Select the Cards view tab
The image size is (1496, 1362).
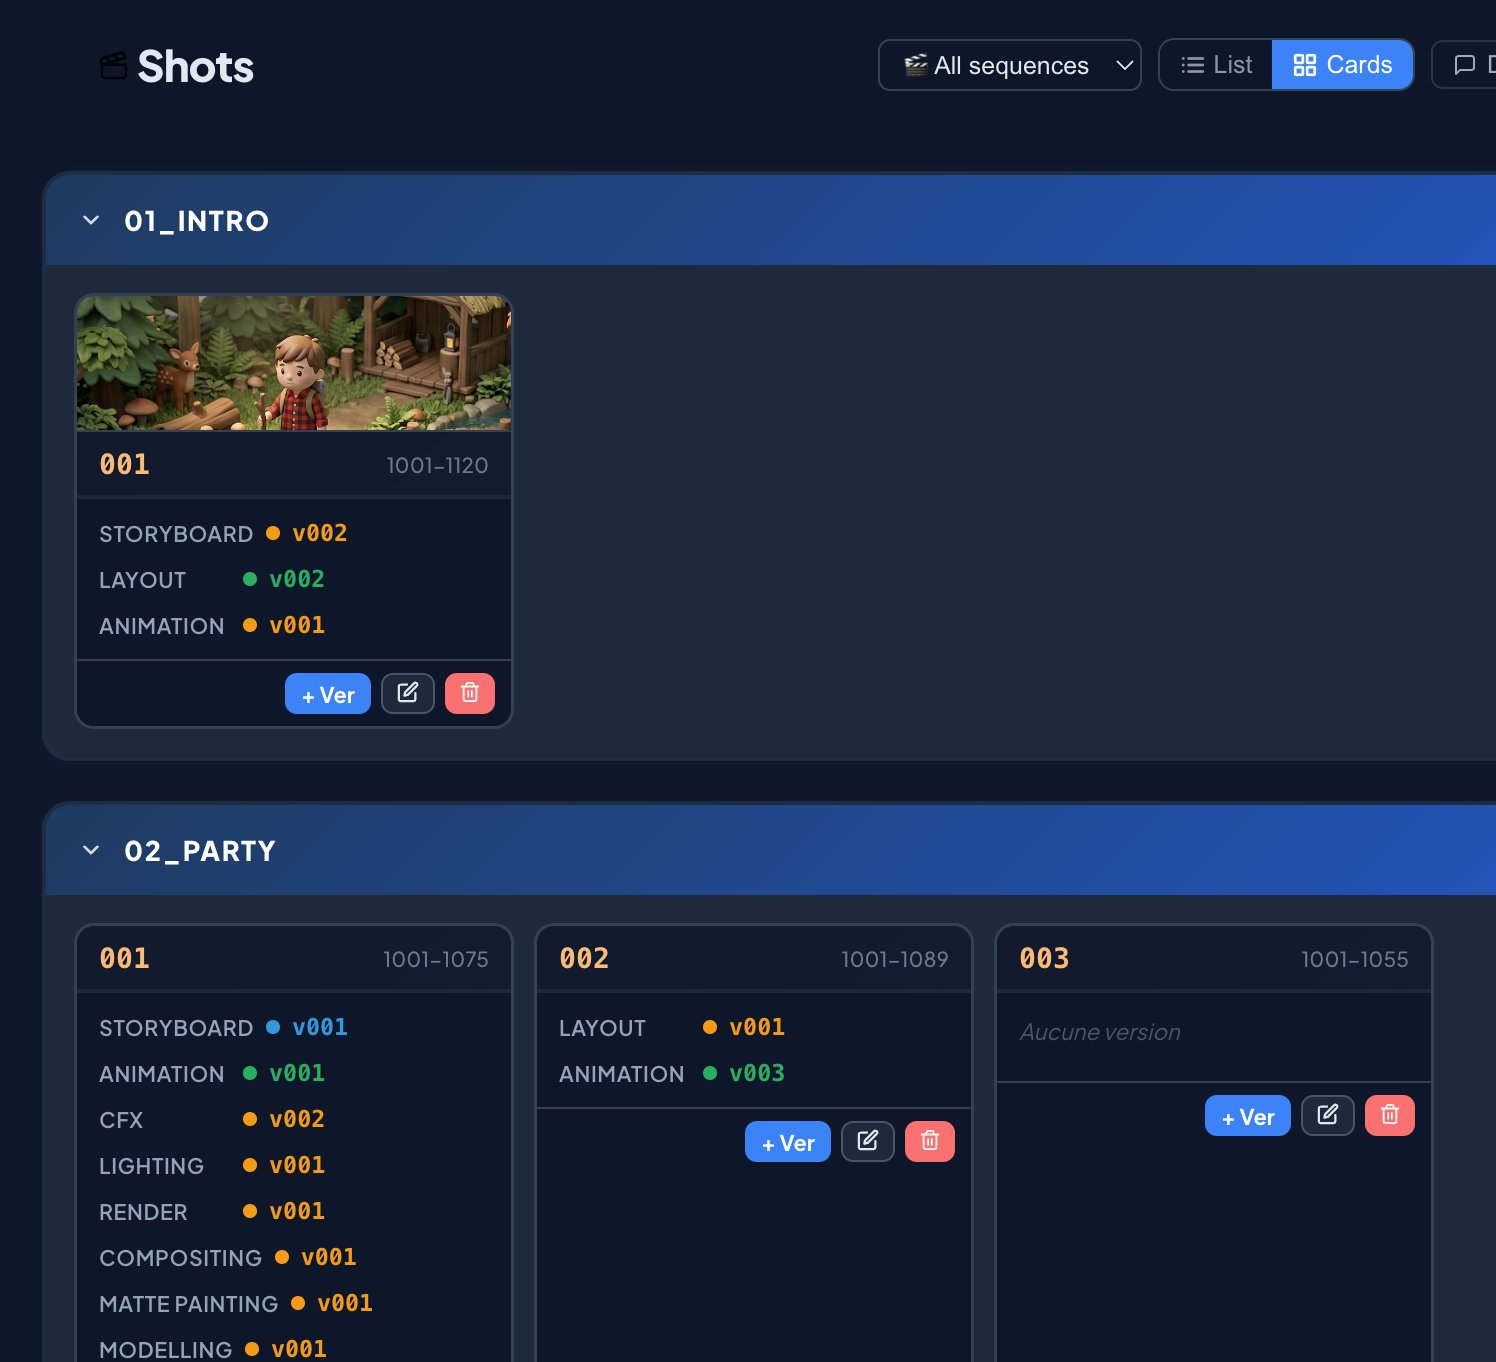[1342, 64]
